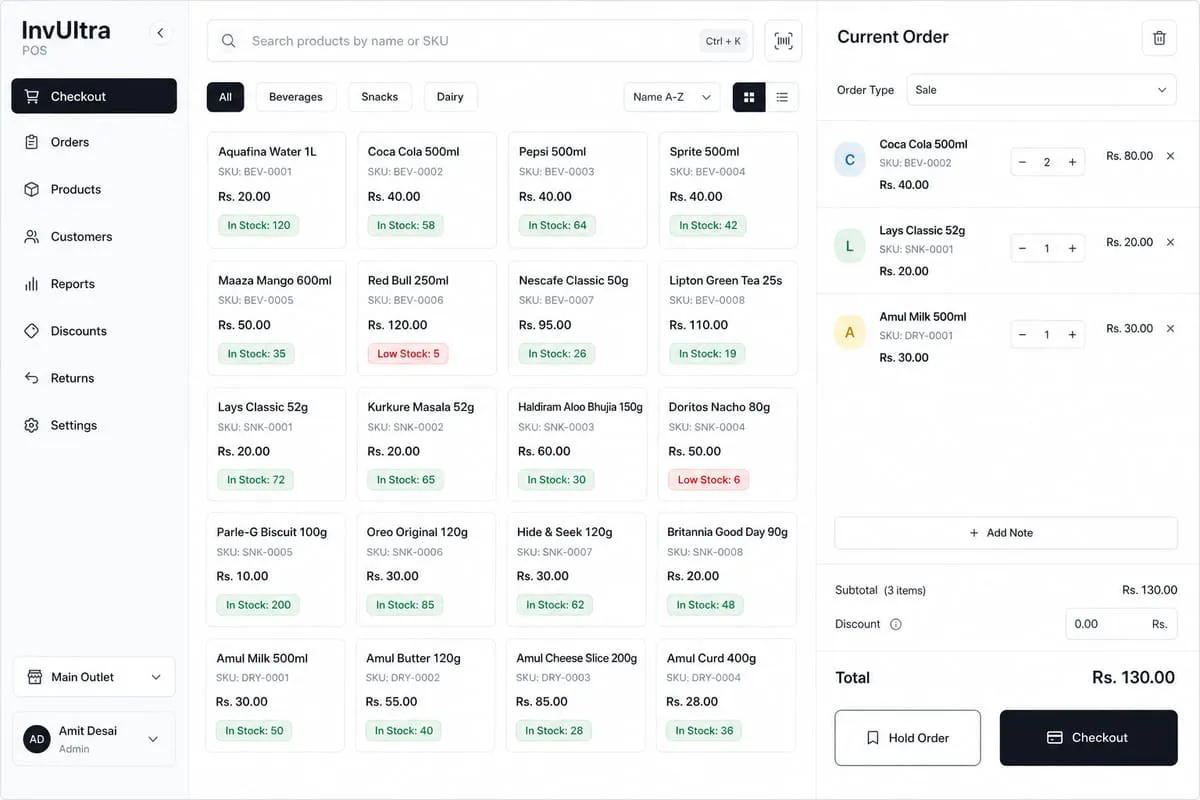Go to Checkout in the sidebar
The height and width of the screenshot is (800, 1200).
pyautogui.click(x=94, y=96)
